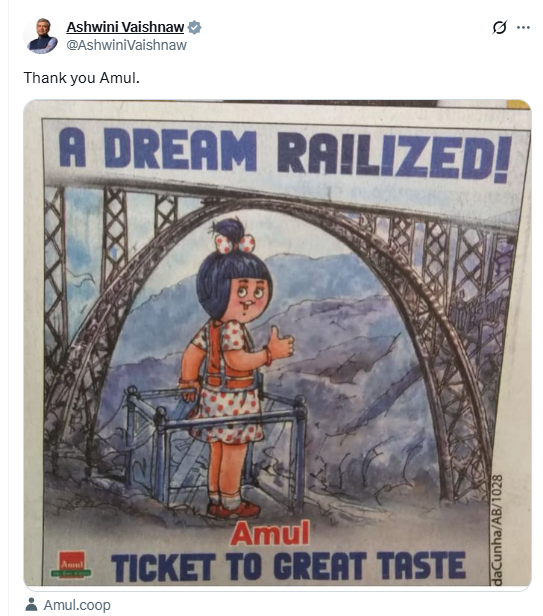Open the Ashwini Vaishnaw display name link
Image resolution: width=543 pixels, height=616 pixels.
pyautogui.click(x=125, y=27)
